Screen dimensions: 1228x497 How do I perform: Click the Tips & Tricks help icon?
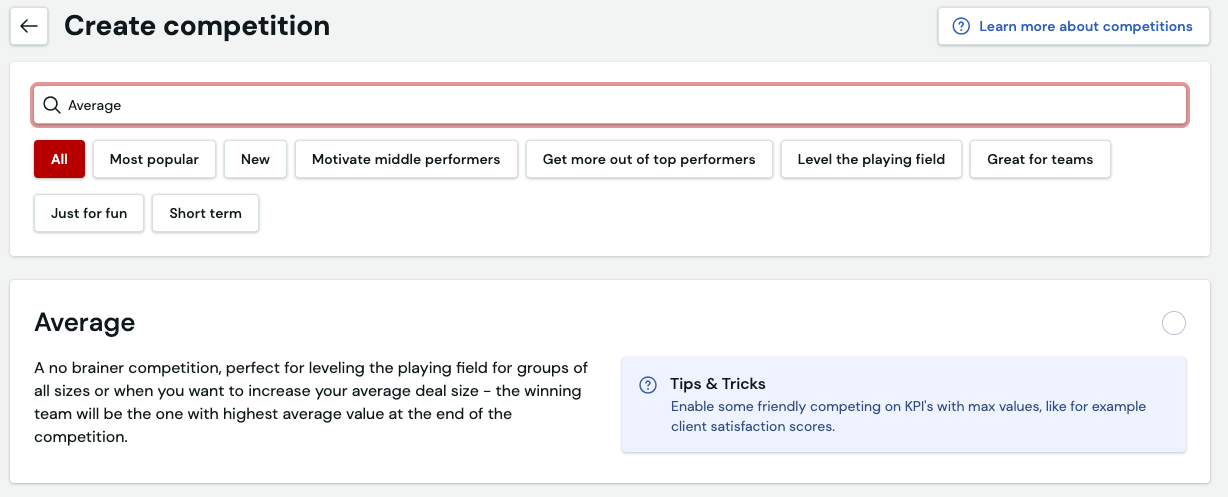tap(648, 384)
